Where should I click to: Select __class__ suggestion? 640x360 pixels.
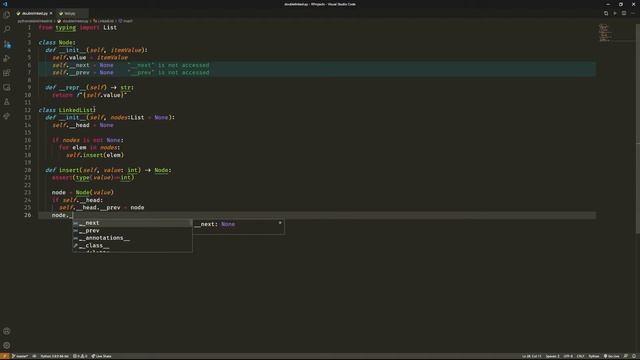pos(132,246)
